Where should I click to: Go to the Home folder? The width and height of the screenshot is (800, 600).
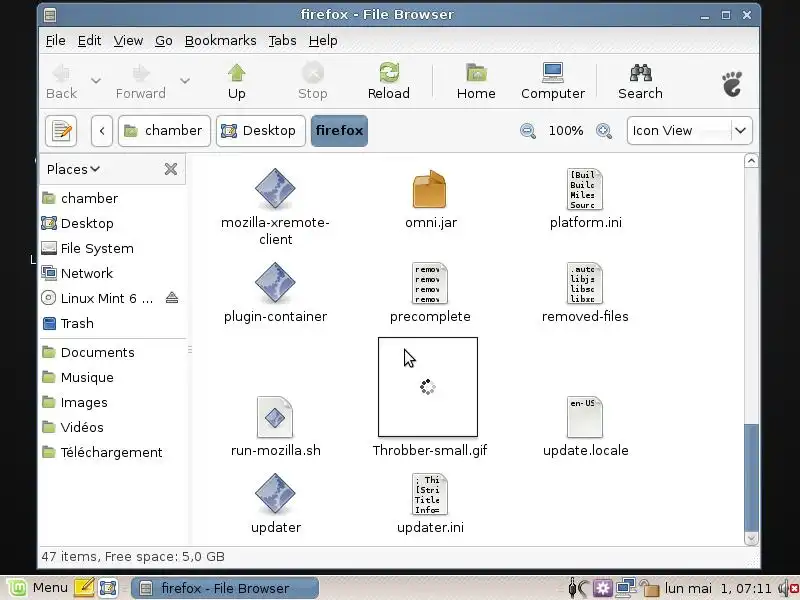coord(476,81)
